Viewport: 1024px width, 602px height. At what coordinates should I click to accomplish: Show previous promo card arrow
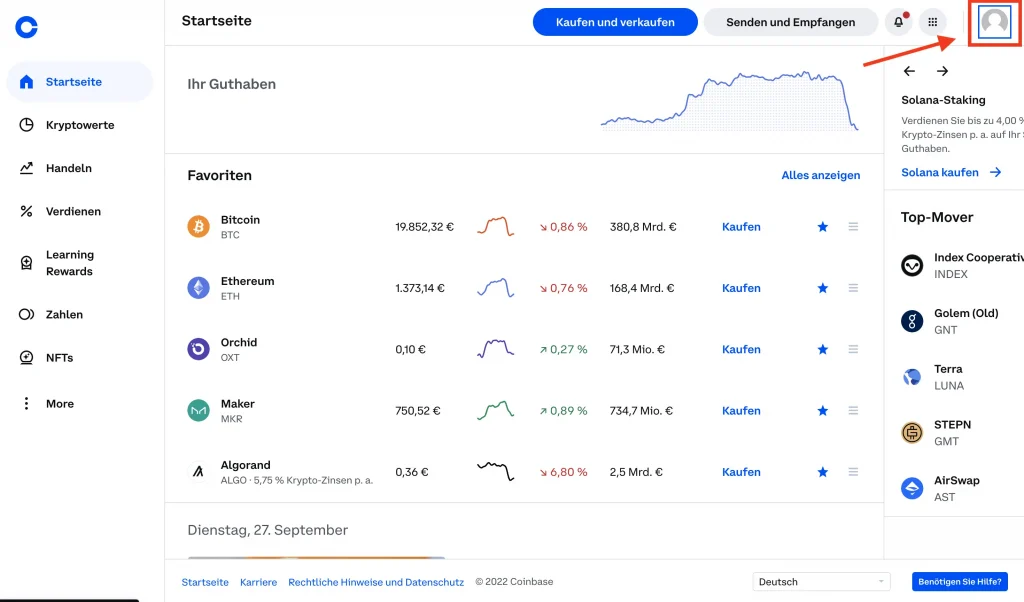[x=909, y=71]
